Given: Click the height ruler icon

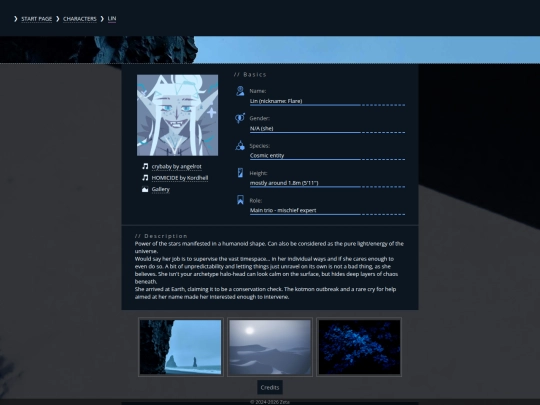Looking at the screenshot, I should [240, 173].
